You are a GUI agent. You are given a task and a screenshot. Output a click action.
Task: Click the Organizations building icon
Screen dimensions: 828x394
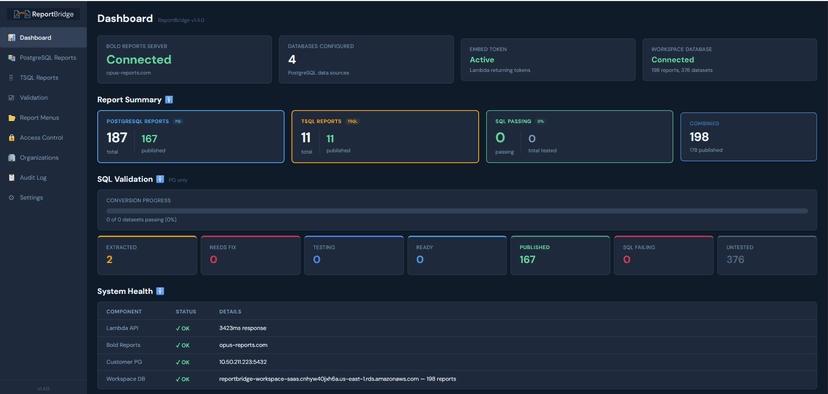(x=11, y=158)
